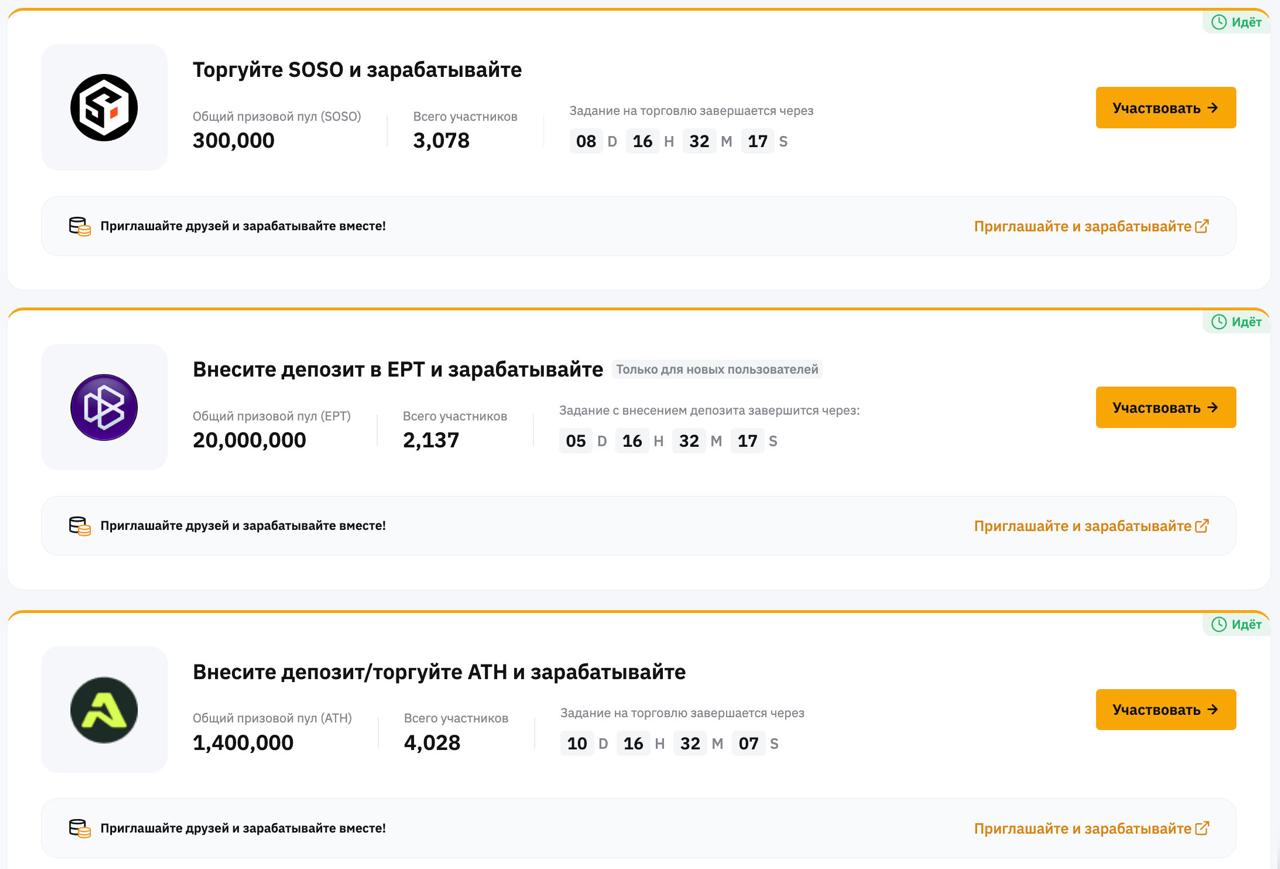Image resolution: width=1280 pixels, height=869 pixels.
Task: Click the Только для новых пользователей tag
Action: click(x=717, y=369)
